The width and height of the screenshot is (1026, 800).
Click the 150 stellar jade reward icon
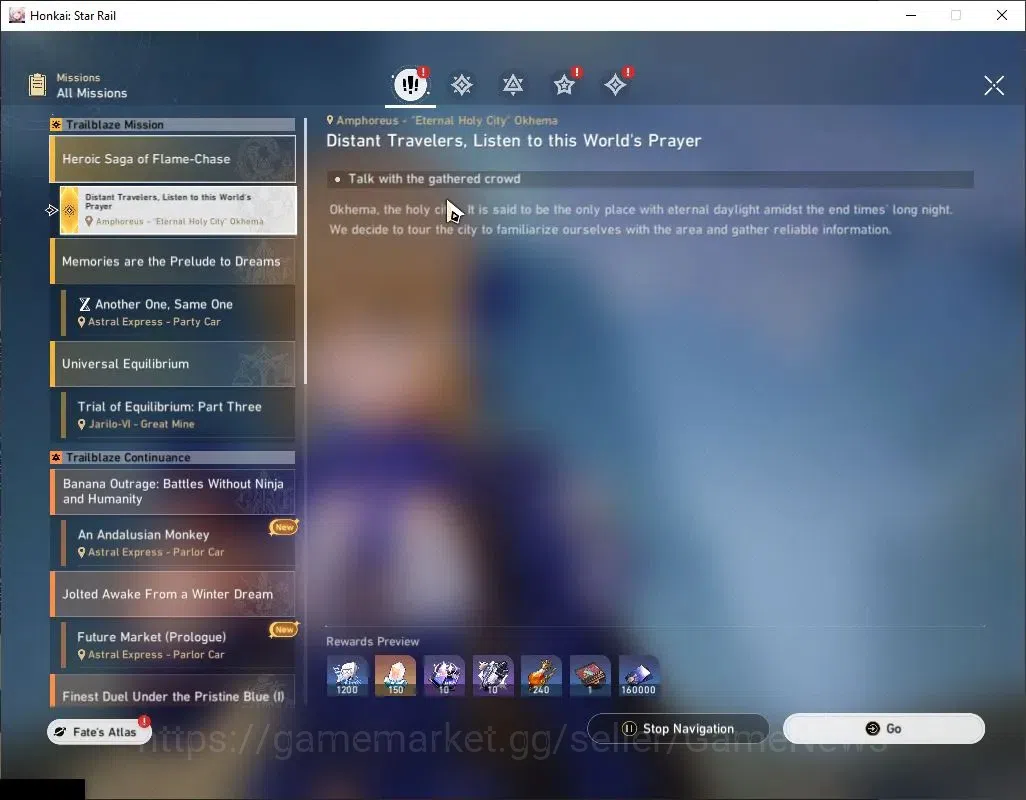[396, 675]
